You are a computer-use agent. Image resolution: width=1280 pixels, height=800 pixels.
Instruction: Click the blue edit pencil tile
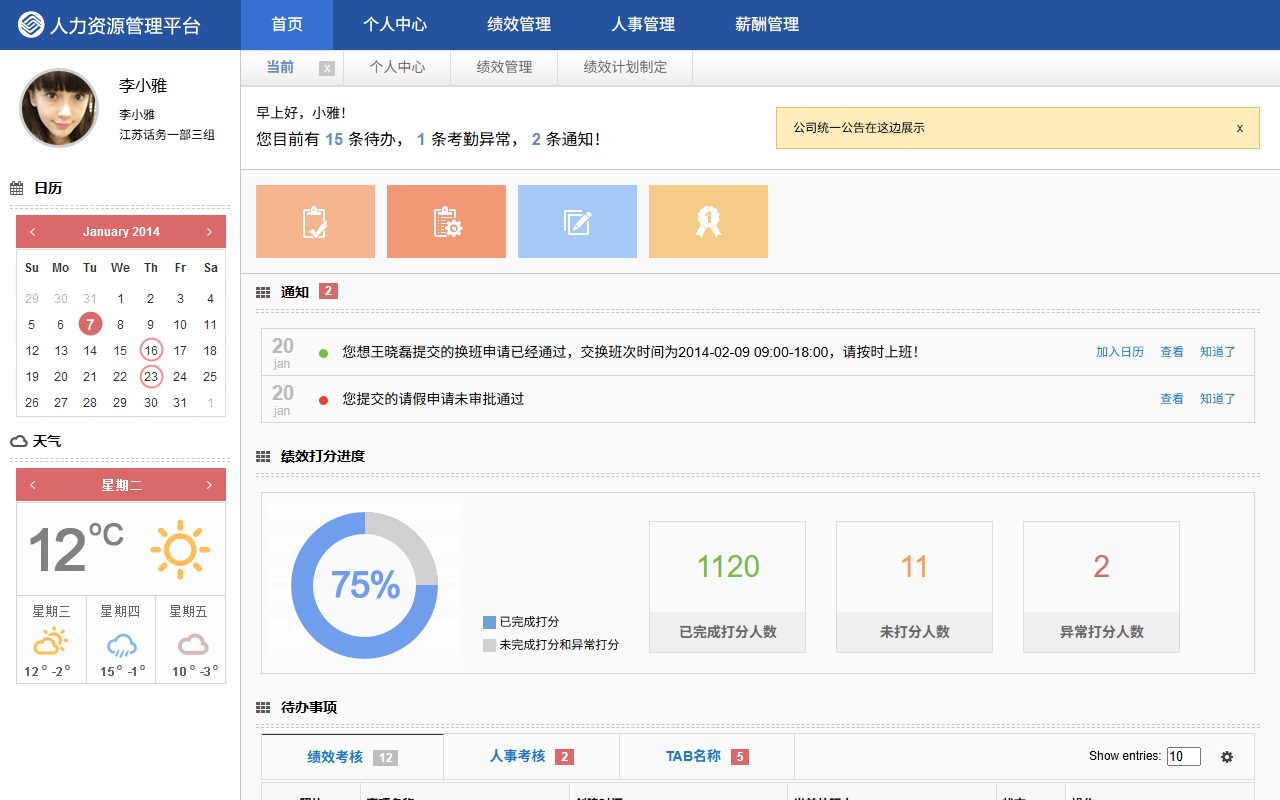click(577, 221)
